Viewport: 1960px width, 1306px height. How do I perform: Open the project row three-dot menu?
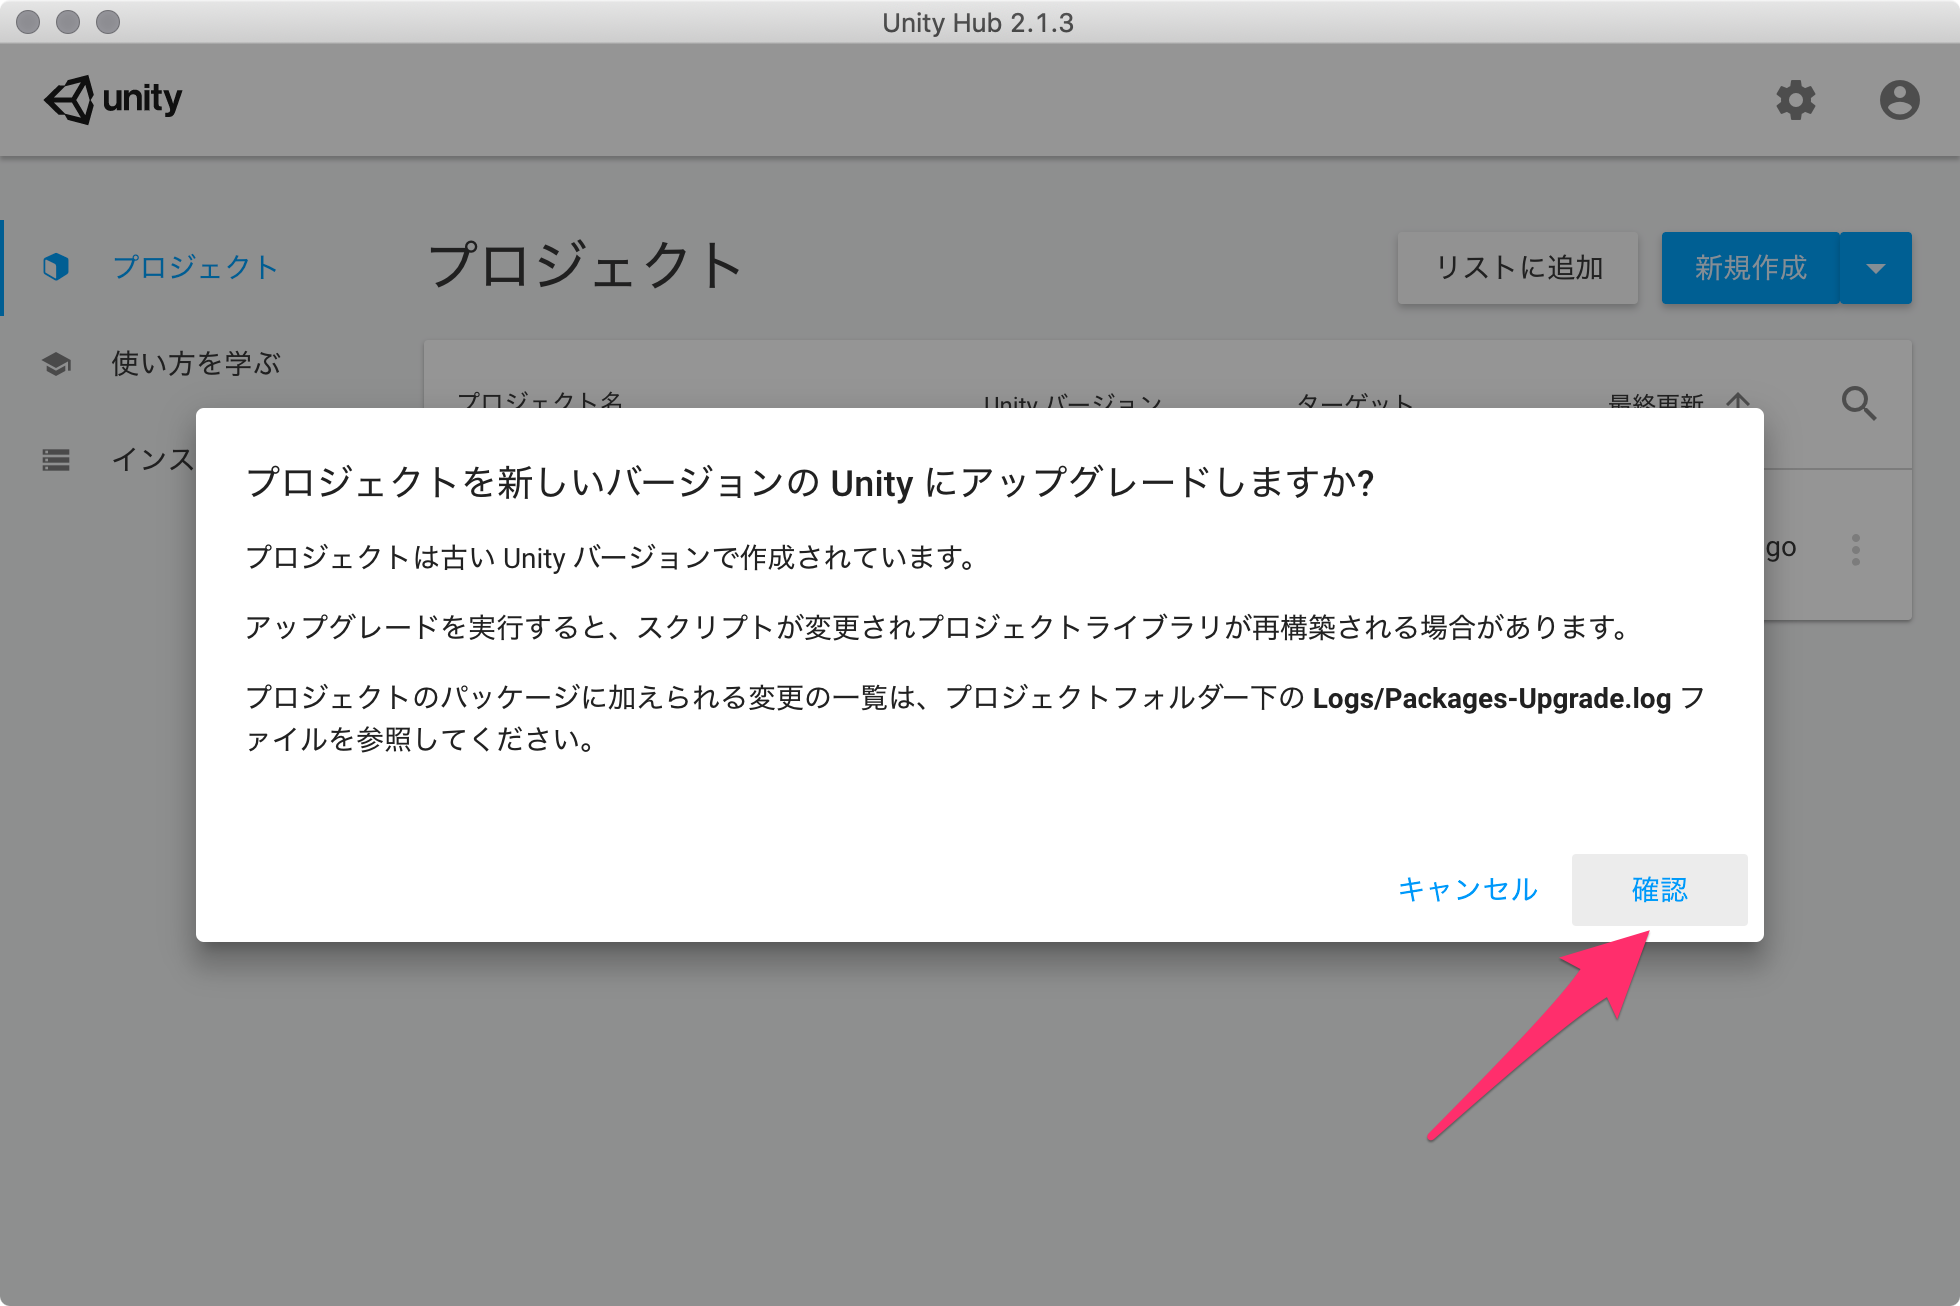click(x=1856, y=549)
